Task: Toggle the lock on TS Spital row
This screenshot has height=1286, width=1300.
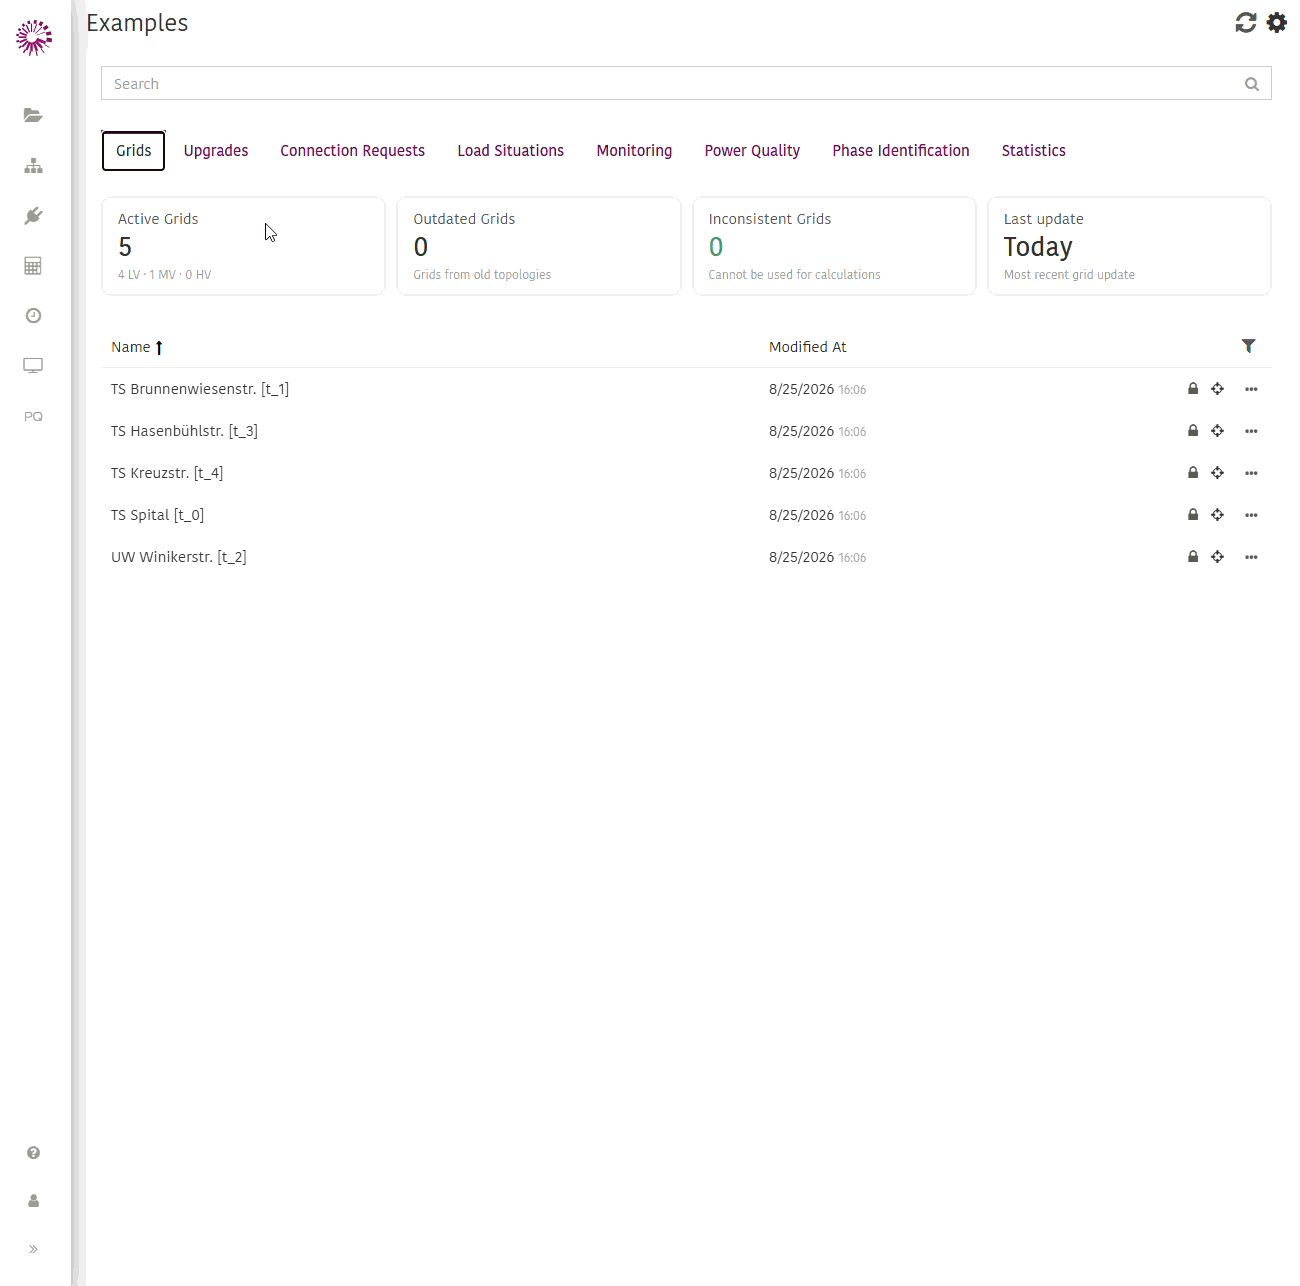Action: click(1193, 515)
